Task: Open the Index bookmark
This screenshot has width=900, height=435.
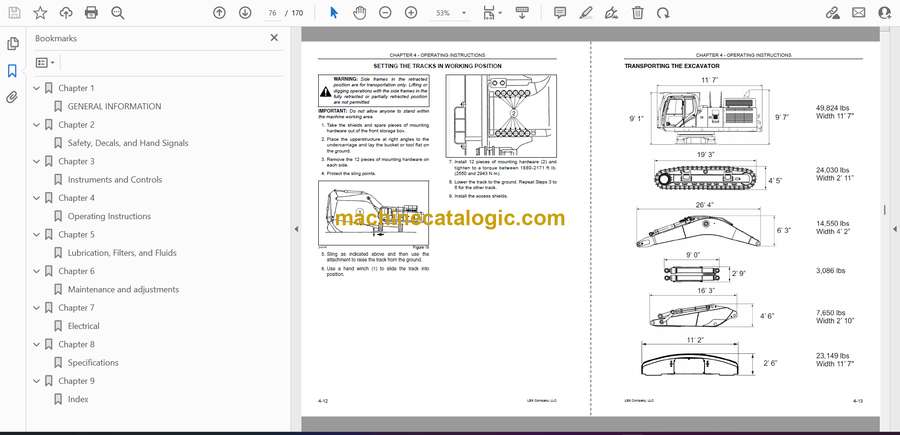Action: [x=78, y=399]
